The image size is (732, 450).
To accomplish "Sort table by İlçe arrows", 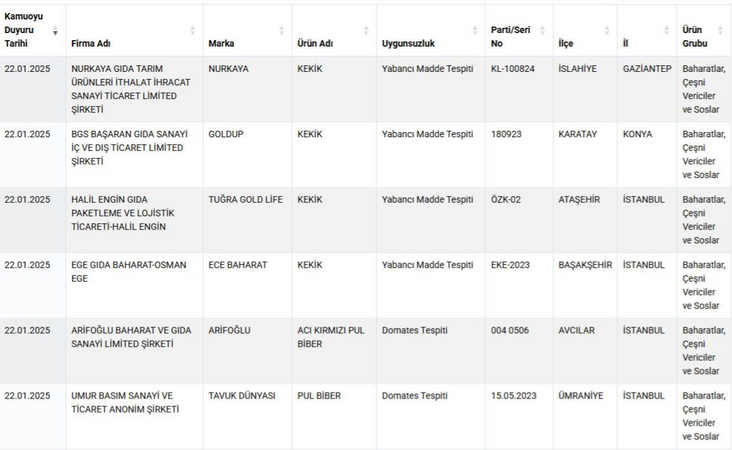I will (x=607, y=31).
